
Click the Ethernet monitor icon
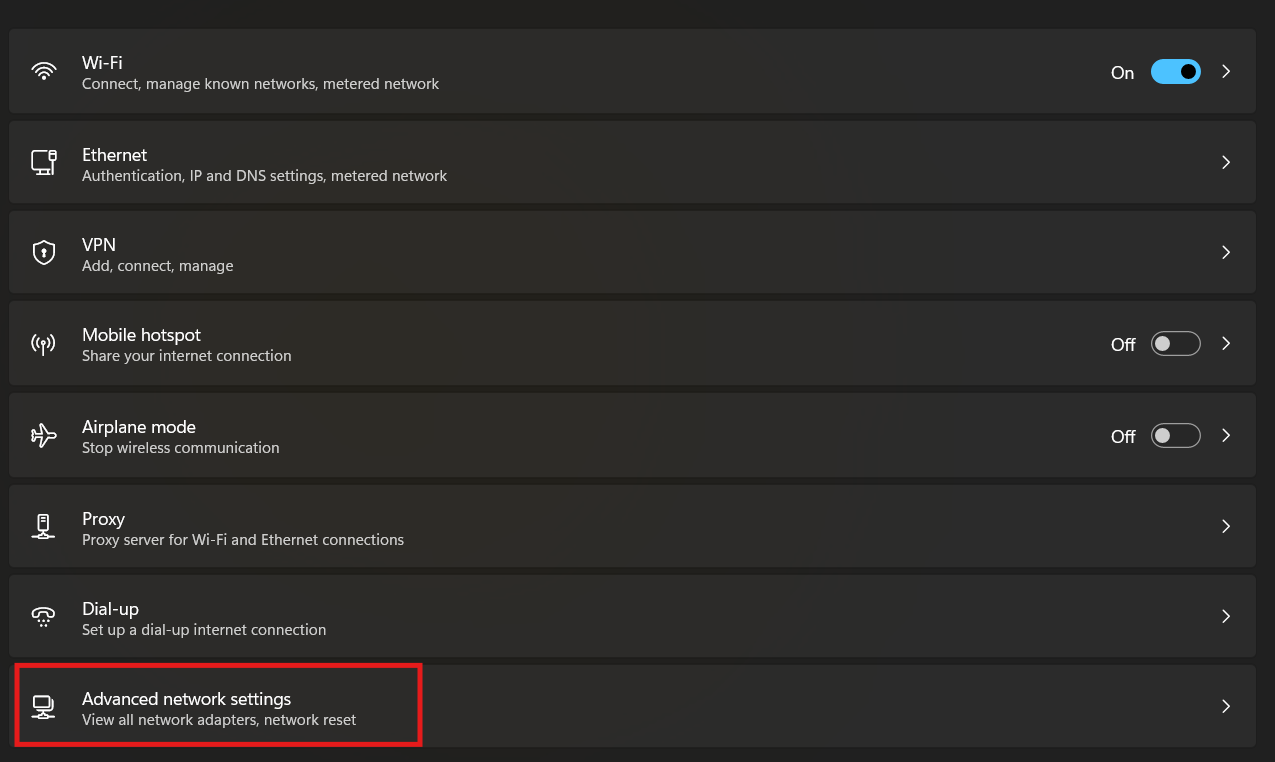point(44,163)
